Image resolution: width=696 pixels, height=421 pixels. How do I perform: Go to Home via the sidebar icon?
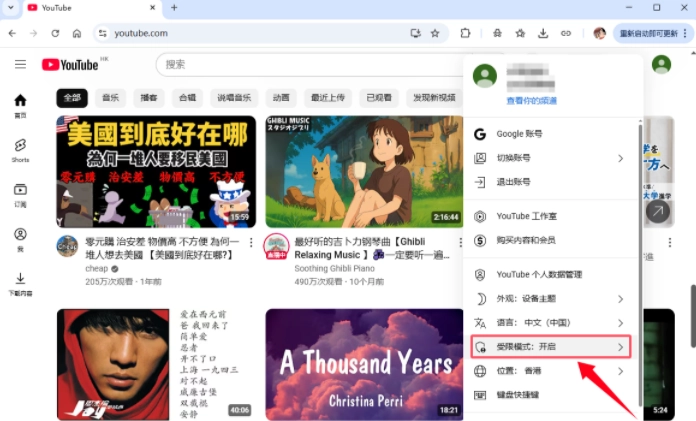point(20,105)
